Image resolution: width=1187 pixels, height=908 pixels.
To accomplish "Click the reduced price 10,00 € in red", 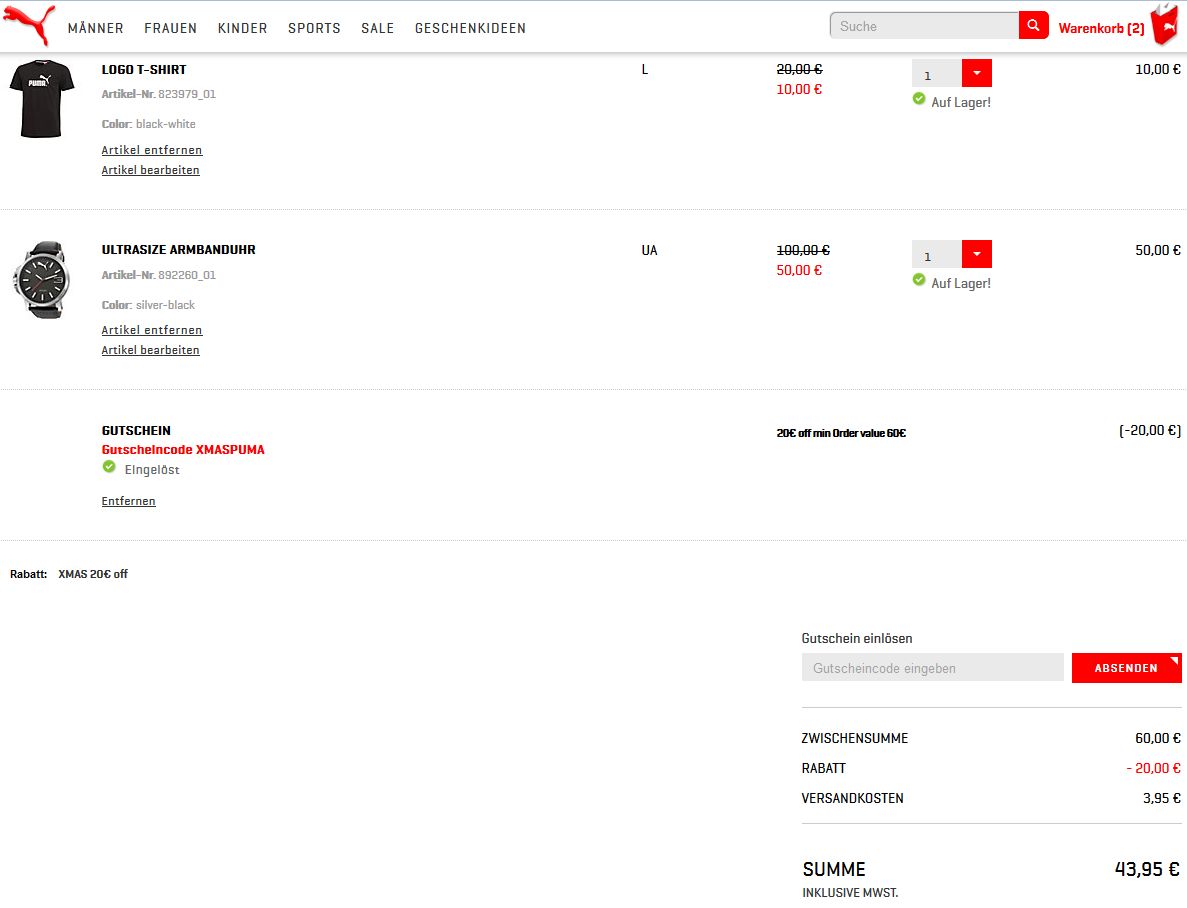I will (x=799, y=89).
